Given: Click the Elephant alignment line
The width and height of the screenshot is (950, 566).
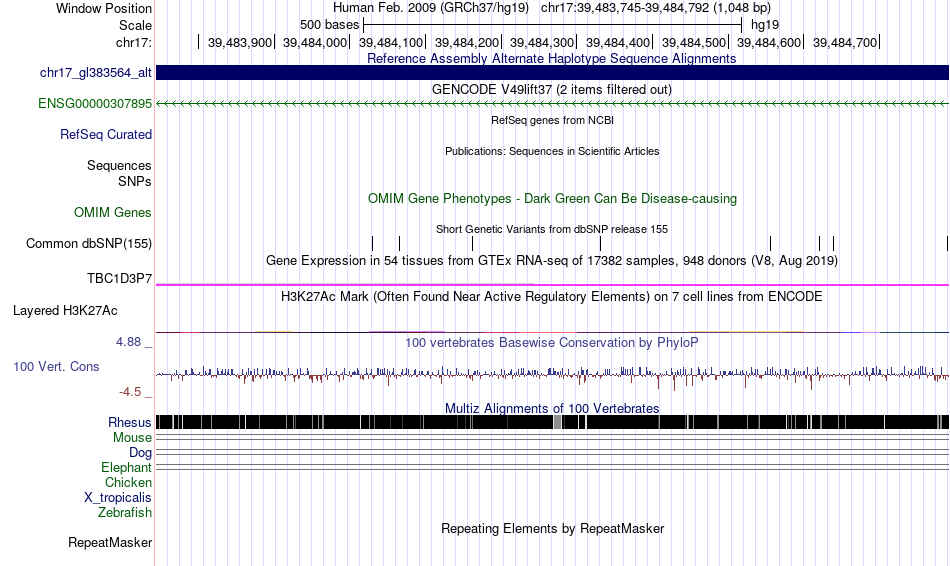Looking at the screenshot, I should pyautogui.click(x=553, y=467).
